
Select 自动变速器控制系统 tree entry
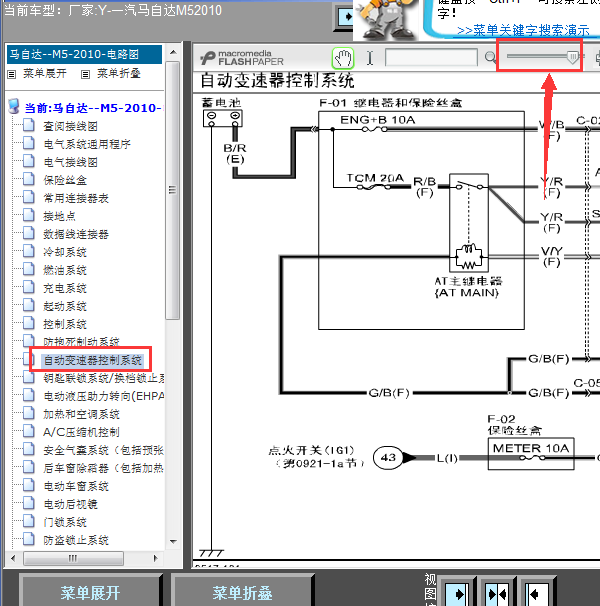click(x=92, y=360)
